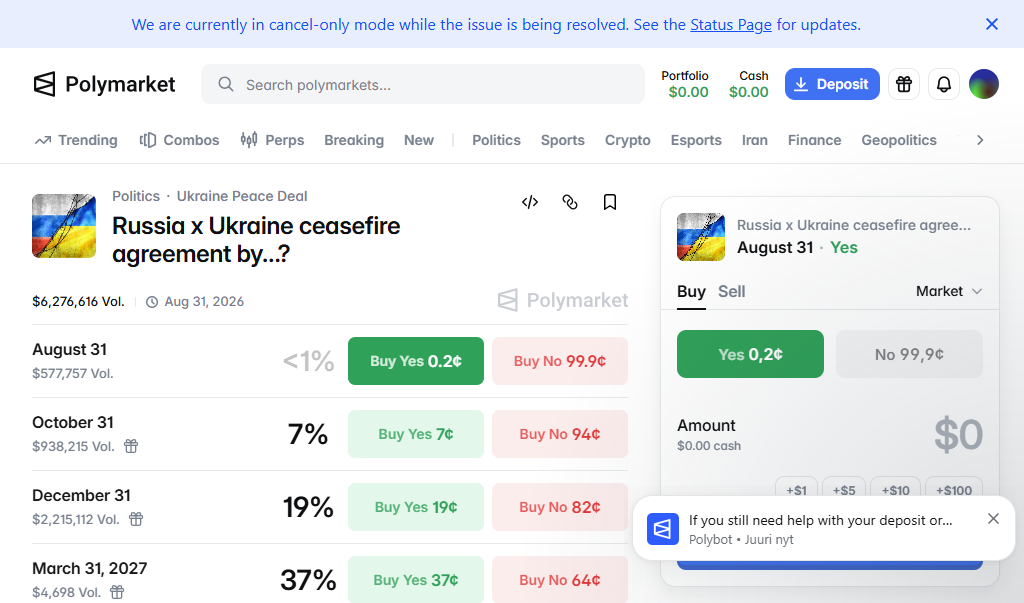
Task: Click Buy Yes 0.2¢ for August 31
Action: click(x=416, y=361)
